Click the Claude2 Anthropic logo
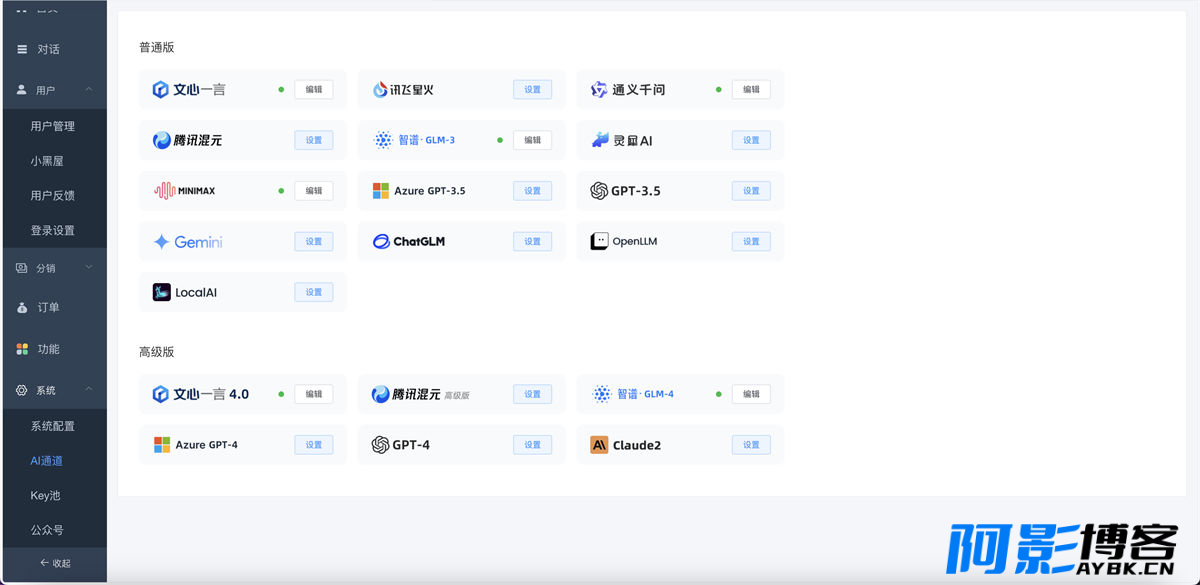 point(600,445)
